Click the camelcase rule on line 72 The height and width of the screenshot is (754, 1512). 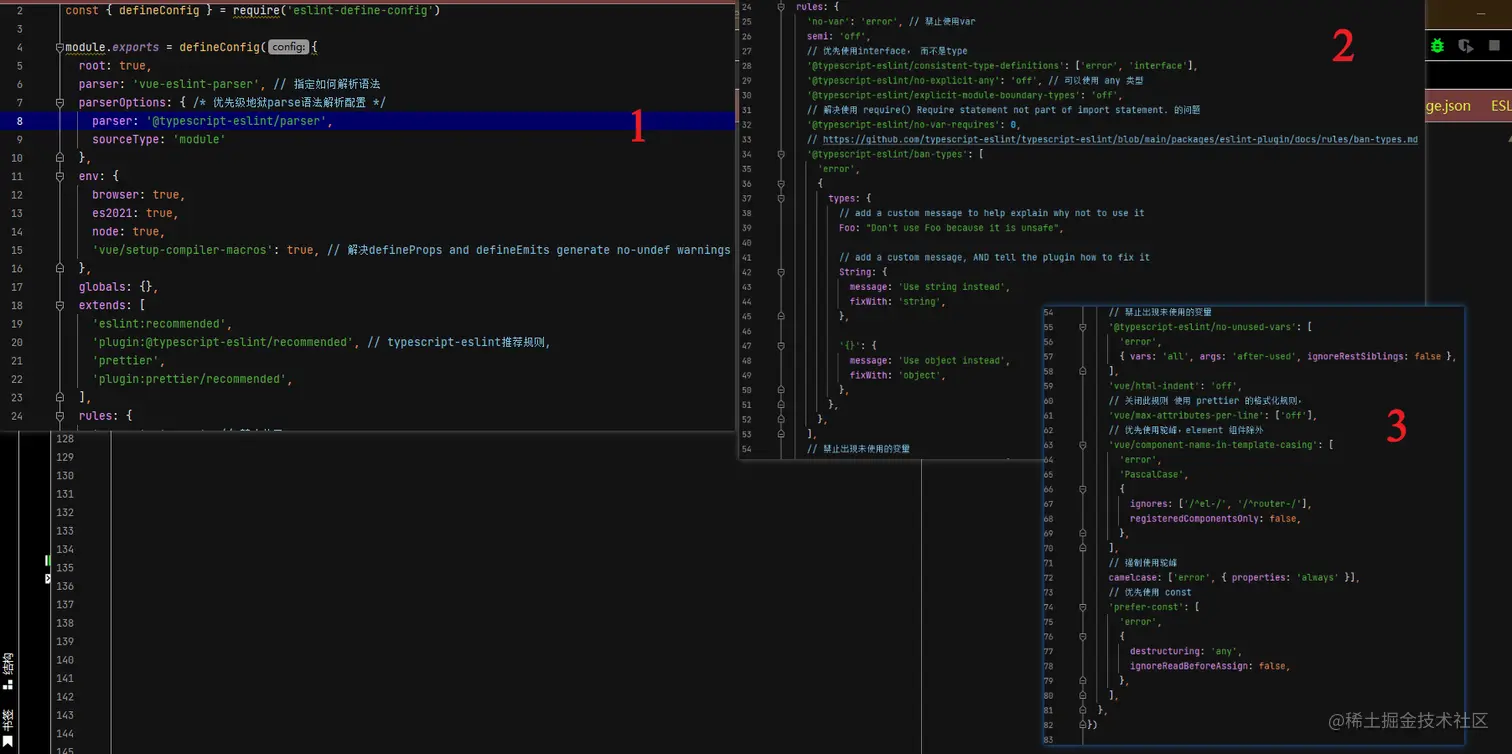point(1234,578)
